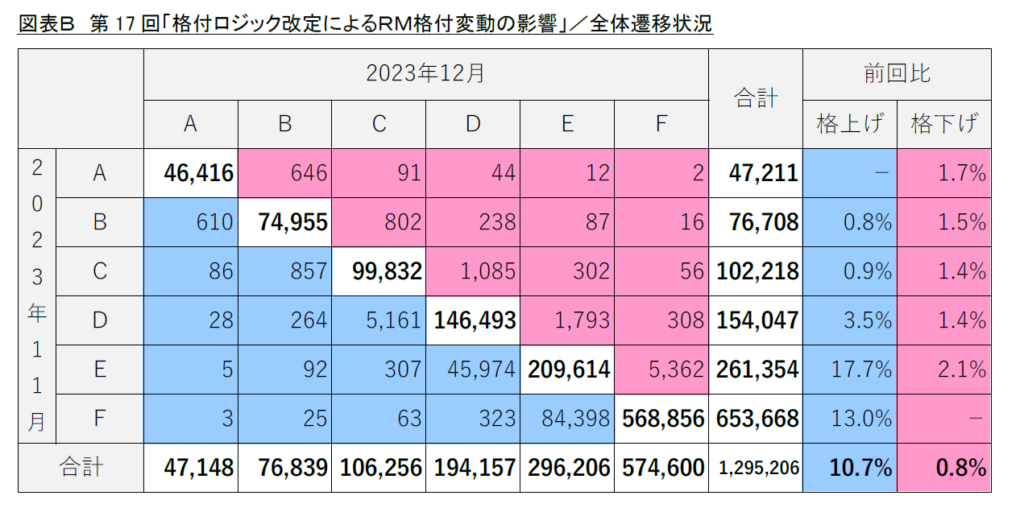The height and width of the screenshot is (508, 1024).
Task: Click the cell showing 46,416
Action: click(x=191, y=173)
